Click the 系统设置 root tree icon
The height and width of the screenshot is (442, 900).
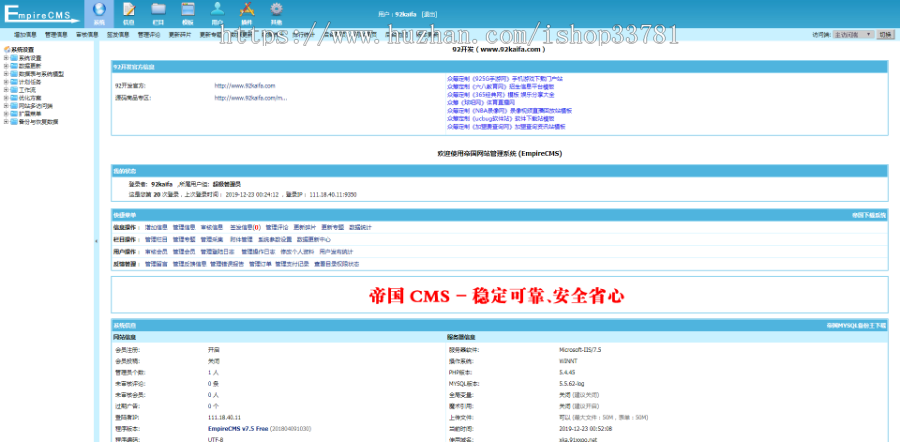tap(7, 50)
